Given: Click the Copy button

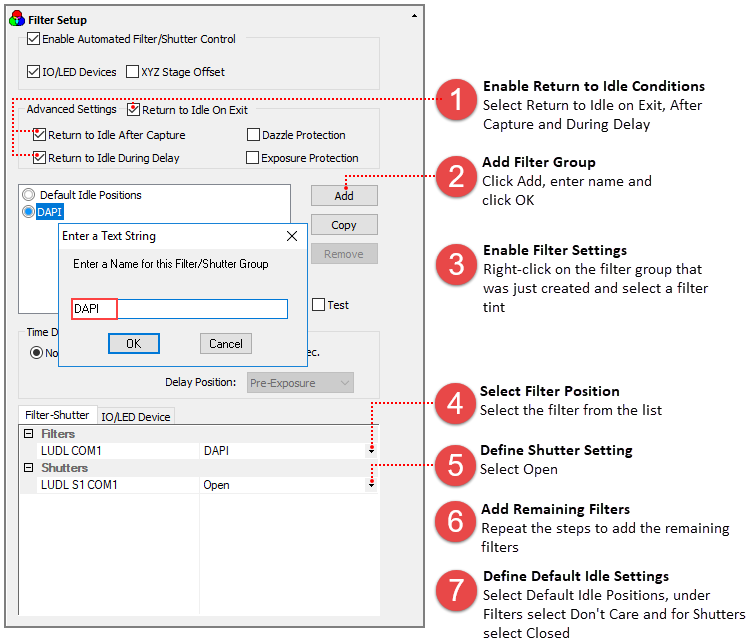Looking at the screenshot, I should point(343,225).
